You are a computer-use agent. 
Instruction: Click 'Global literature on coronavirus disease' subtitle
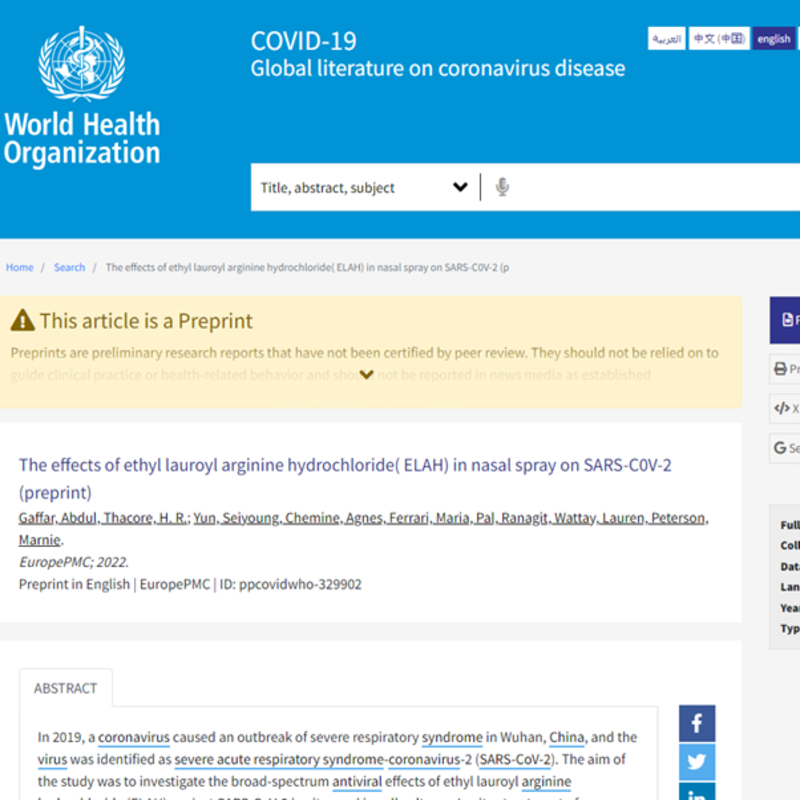[x=438, y=68]
